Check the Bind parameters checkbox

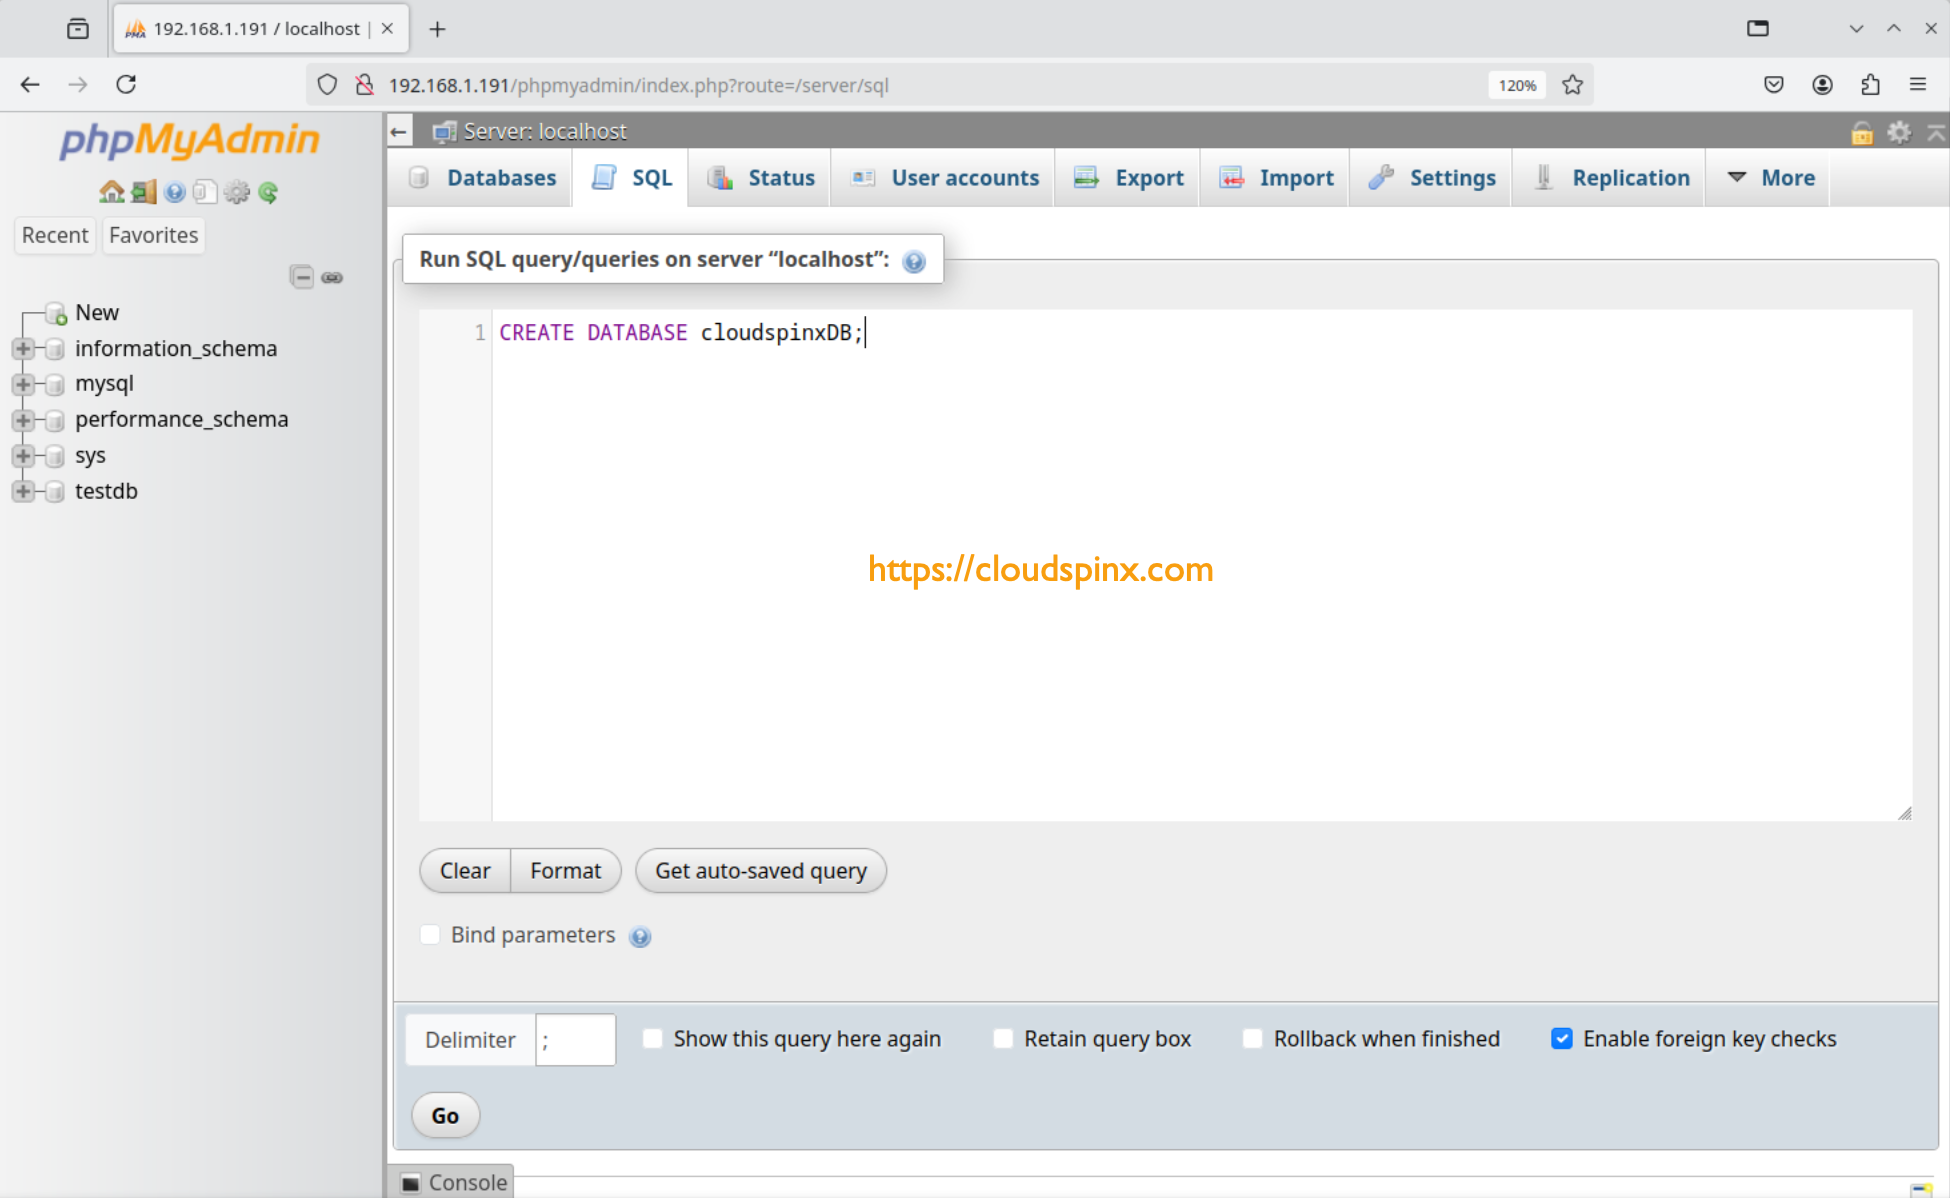(430, 934)
